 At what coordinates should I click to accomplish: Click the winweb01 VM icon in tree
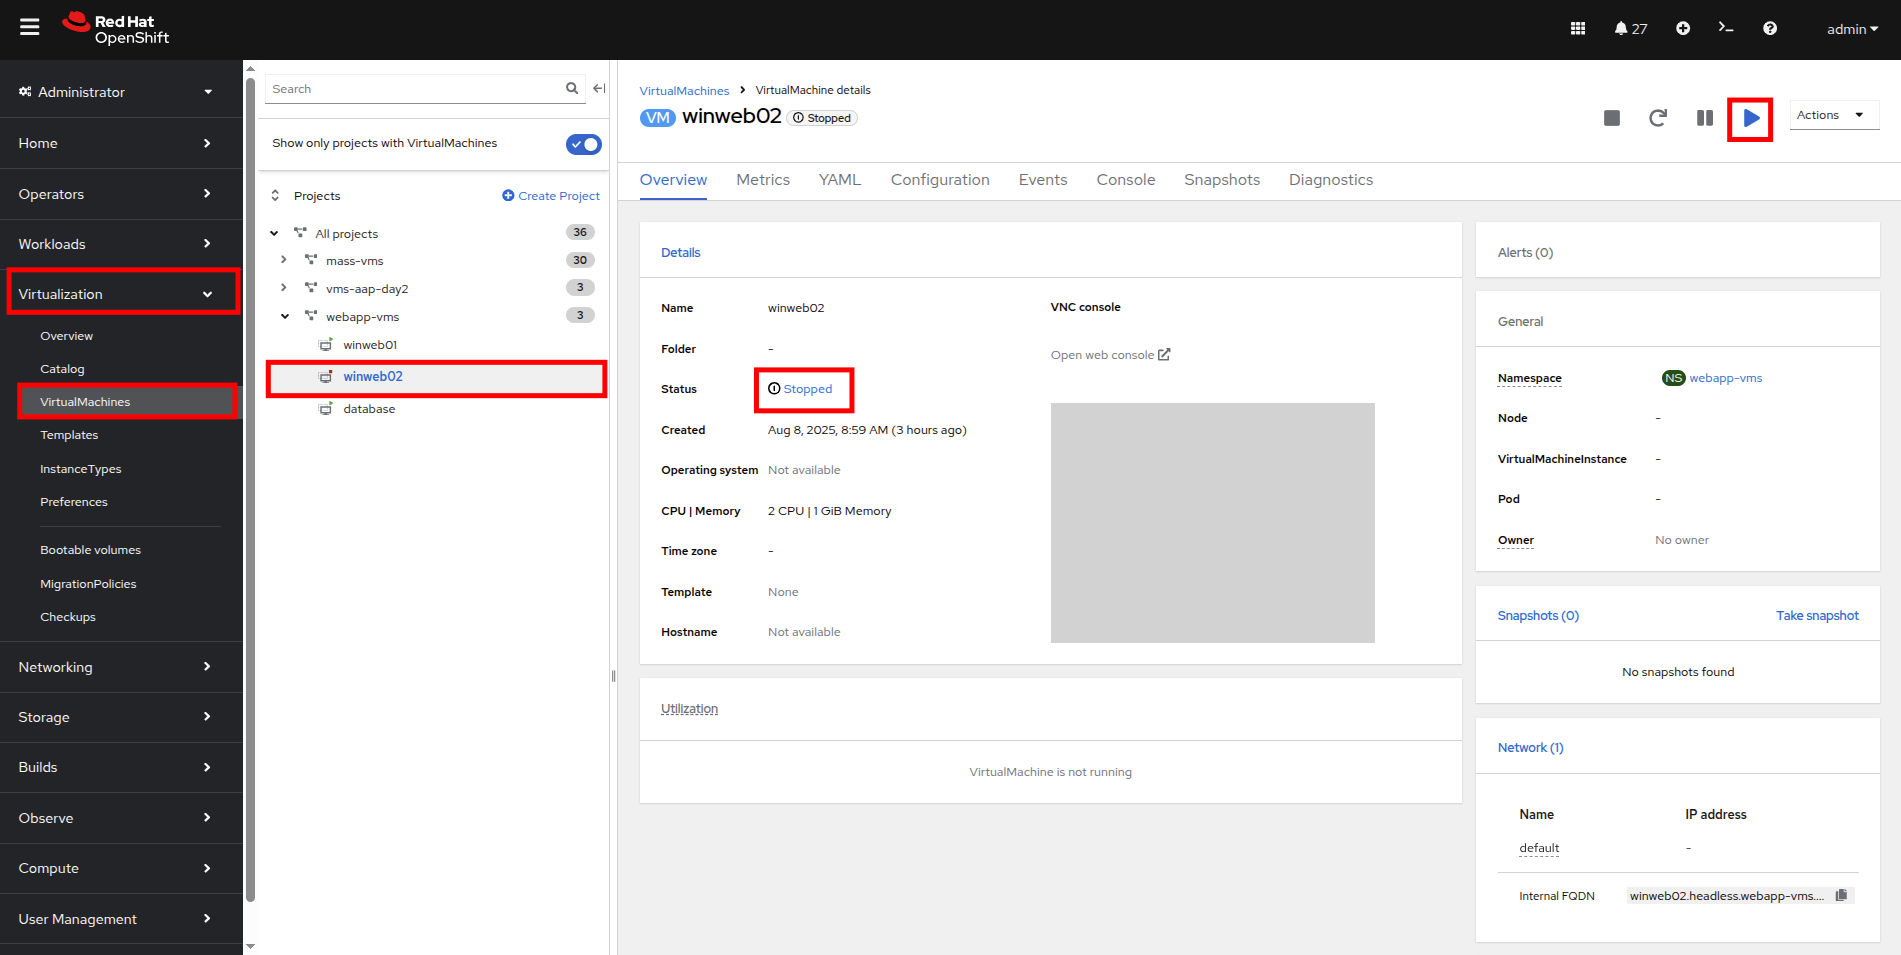point(325,345)
